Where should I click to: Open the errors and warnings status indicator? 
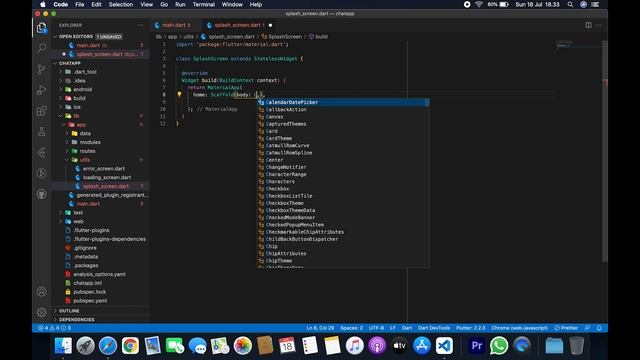[x=55, y=328]
